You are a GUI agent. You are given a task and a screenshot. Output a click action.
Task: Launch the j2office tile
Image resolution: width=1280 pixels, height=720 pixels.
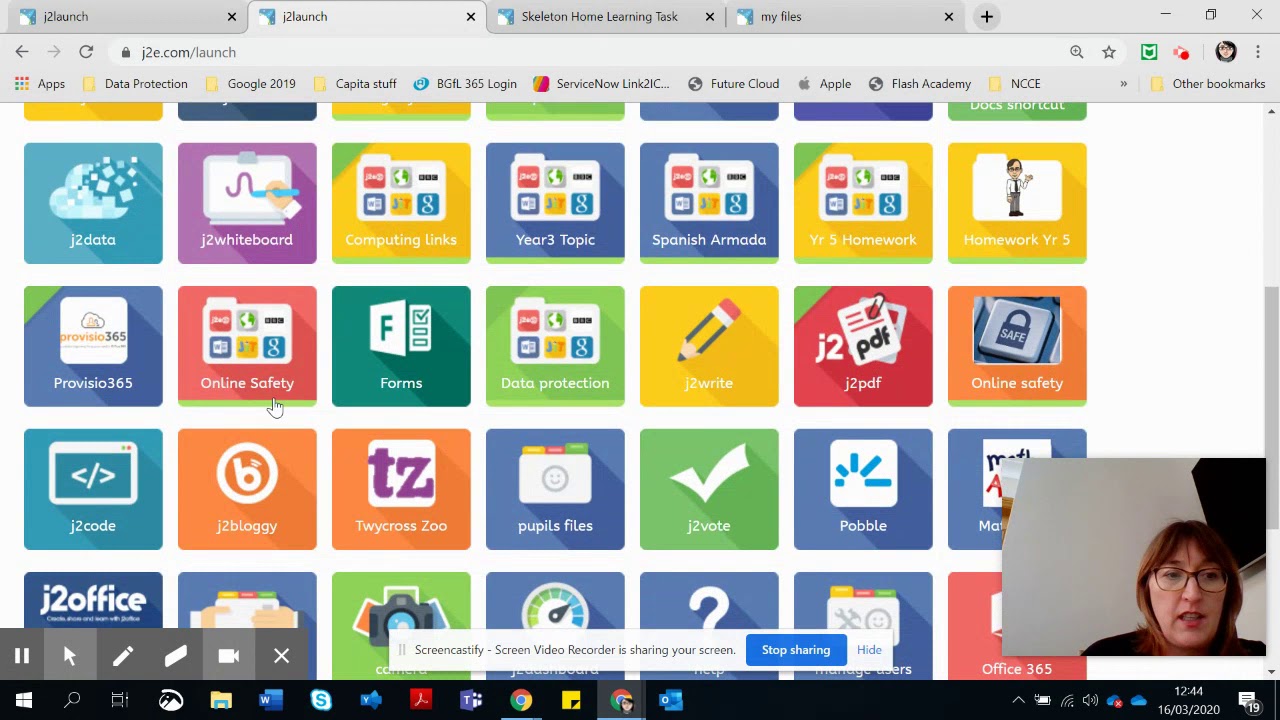(x=93, y=601)
